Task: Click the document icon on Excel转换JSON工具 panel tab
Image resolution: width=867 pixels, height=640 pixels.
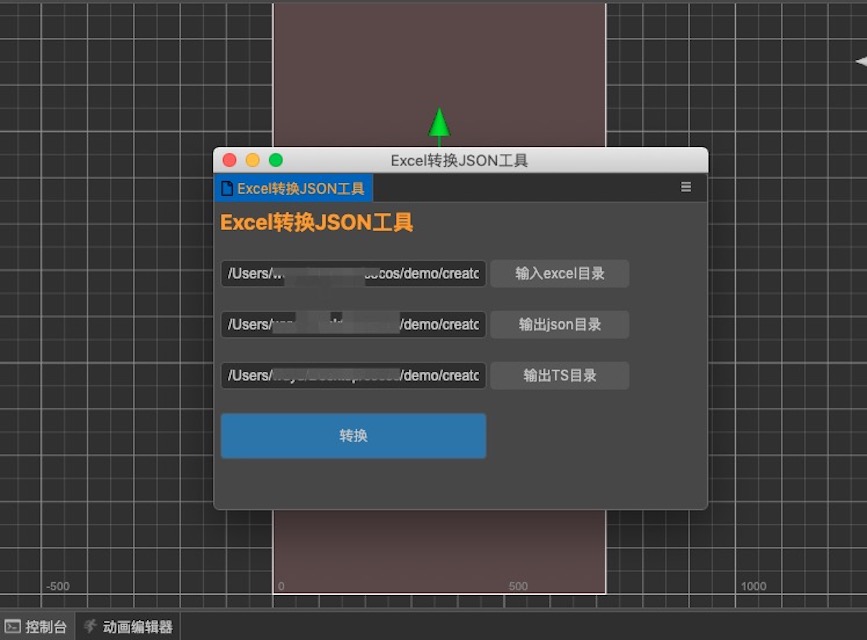Action: pos(226,187)
